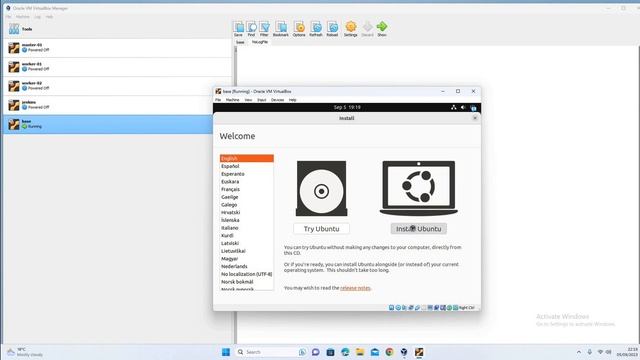Open File Explorer from taskbar
Image resolution: width=640 pixels, height=360 pixels.
click(x=360, y=352)
